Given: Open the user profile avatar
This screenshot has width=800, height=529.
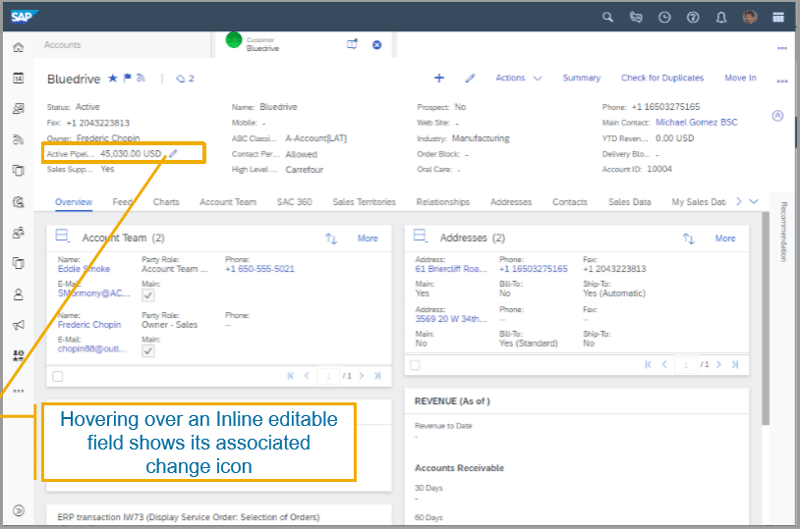Looking at the screenshot, I should [749, 17].
